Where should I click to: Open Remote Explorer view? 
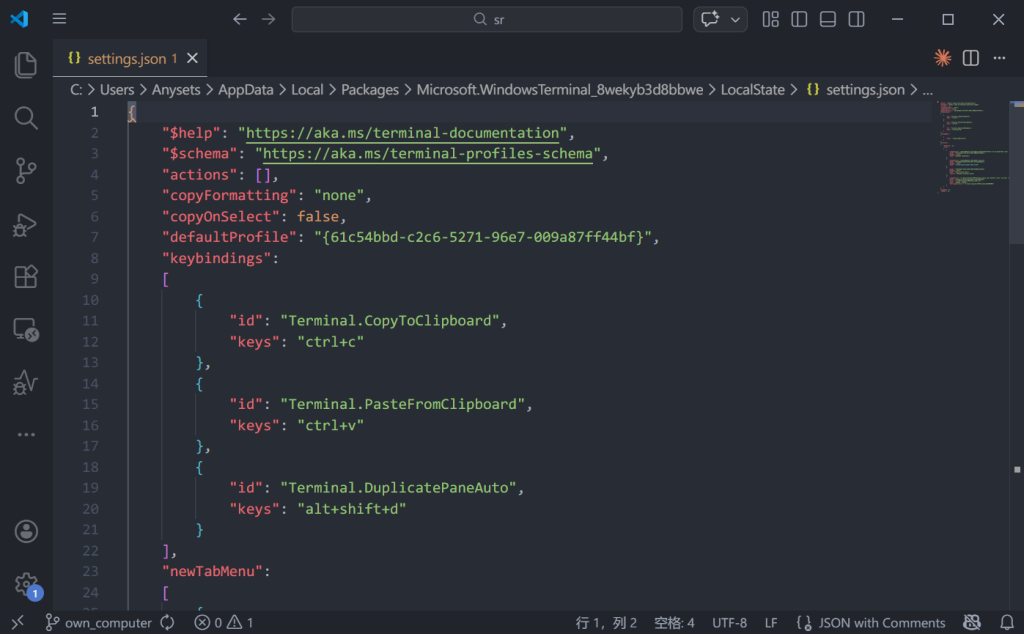point(26,330)
